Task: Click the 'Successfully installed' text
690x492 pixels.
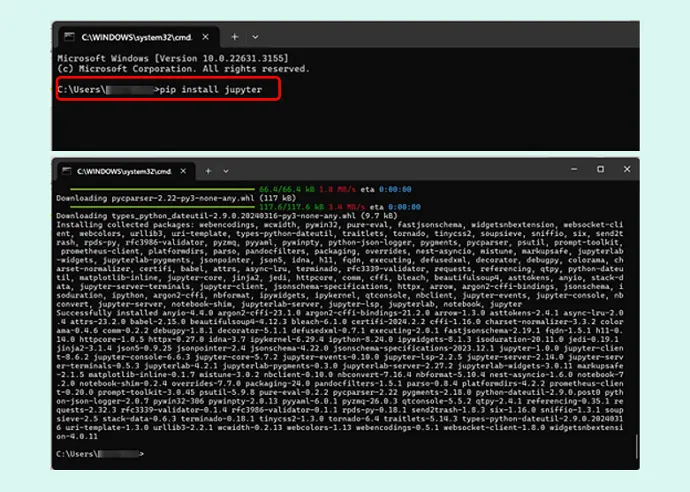Action: coord(106,313)
